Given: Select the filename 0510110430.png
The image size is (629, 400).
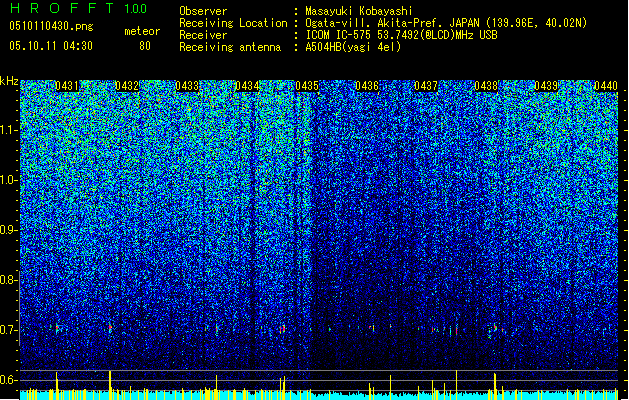Looking at the screenshot, I should click(51, 26).
